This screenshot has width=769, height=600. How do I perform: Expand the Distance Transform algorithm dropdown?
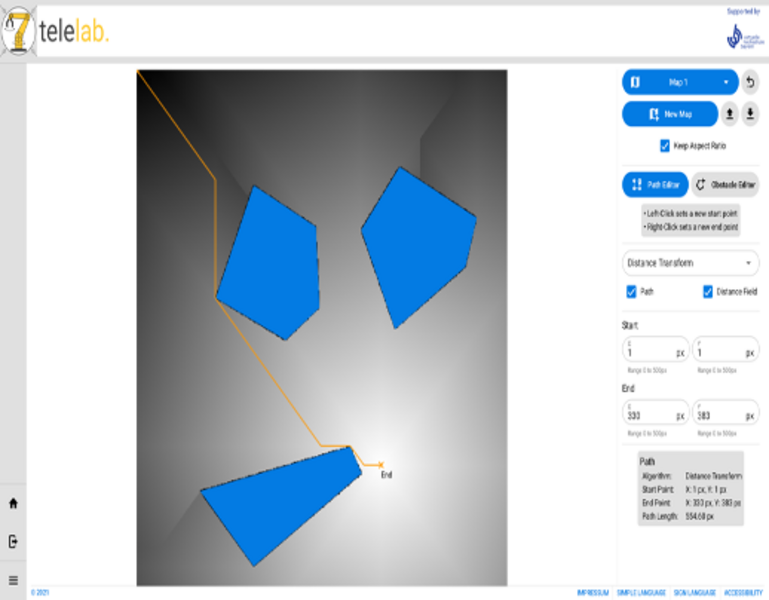click(690, 263)
